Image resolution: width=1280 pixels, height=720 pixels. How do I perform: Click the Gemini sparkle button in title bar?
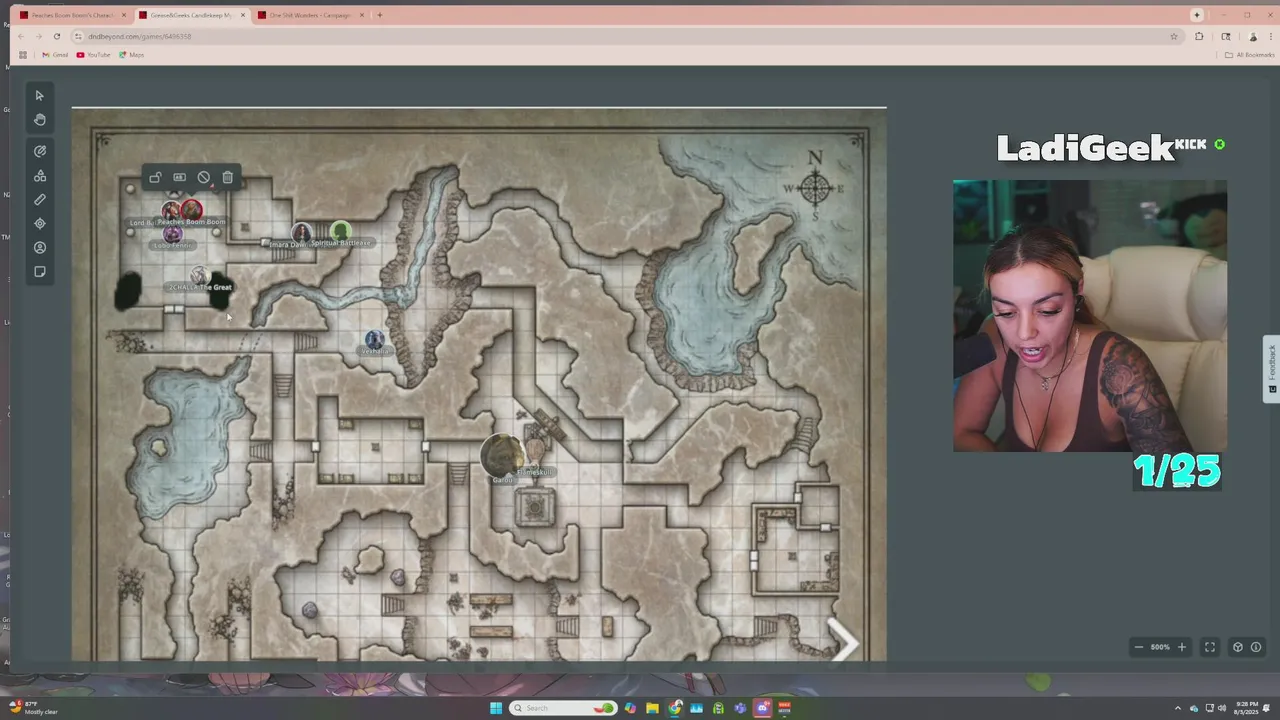coord(1197,15)
